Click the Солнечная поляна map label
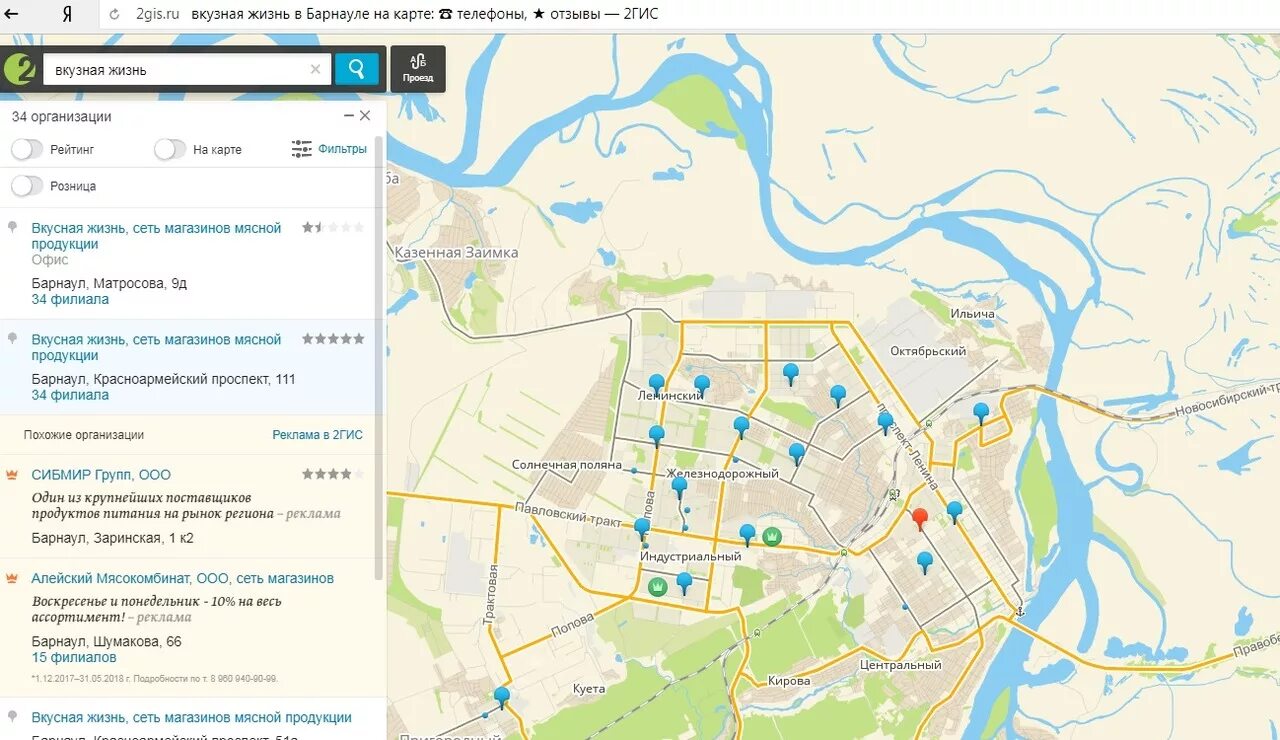This screenshot has height=740, width=1280. tap(568, 465)
